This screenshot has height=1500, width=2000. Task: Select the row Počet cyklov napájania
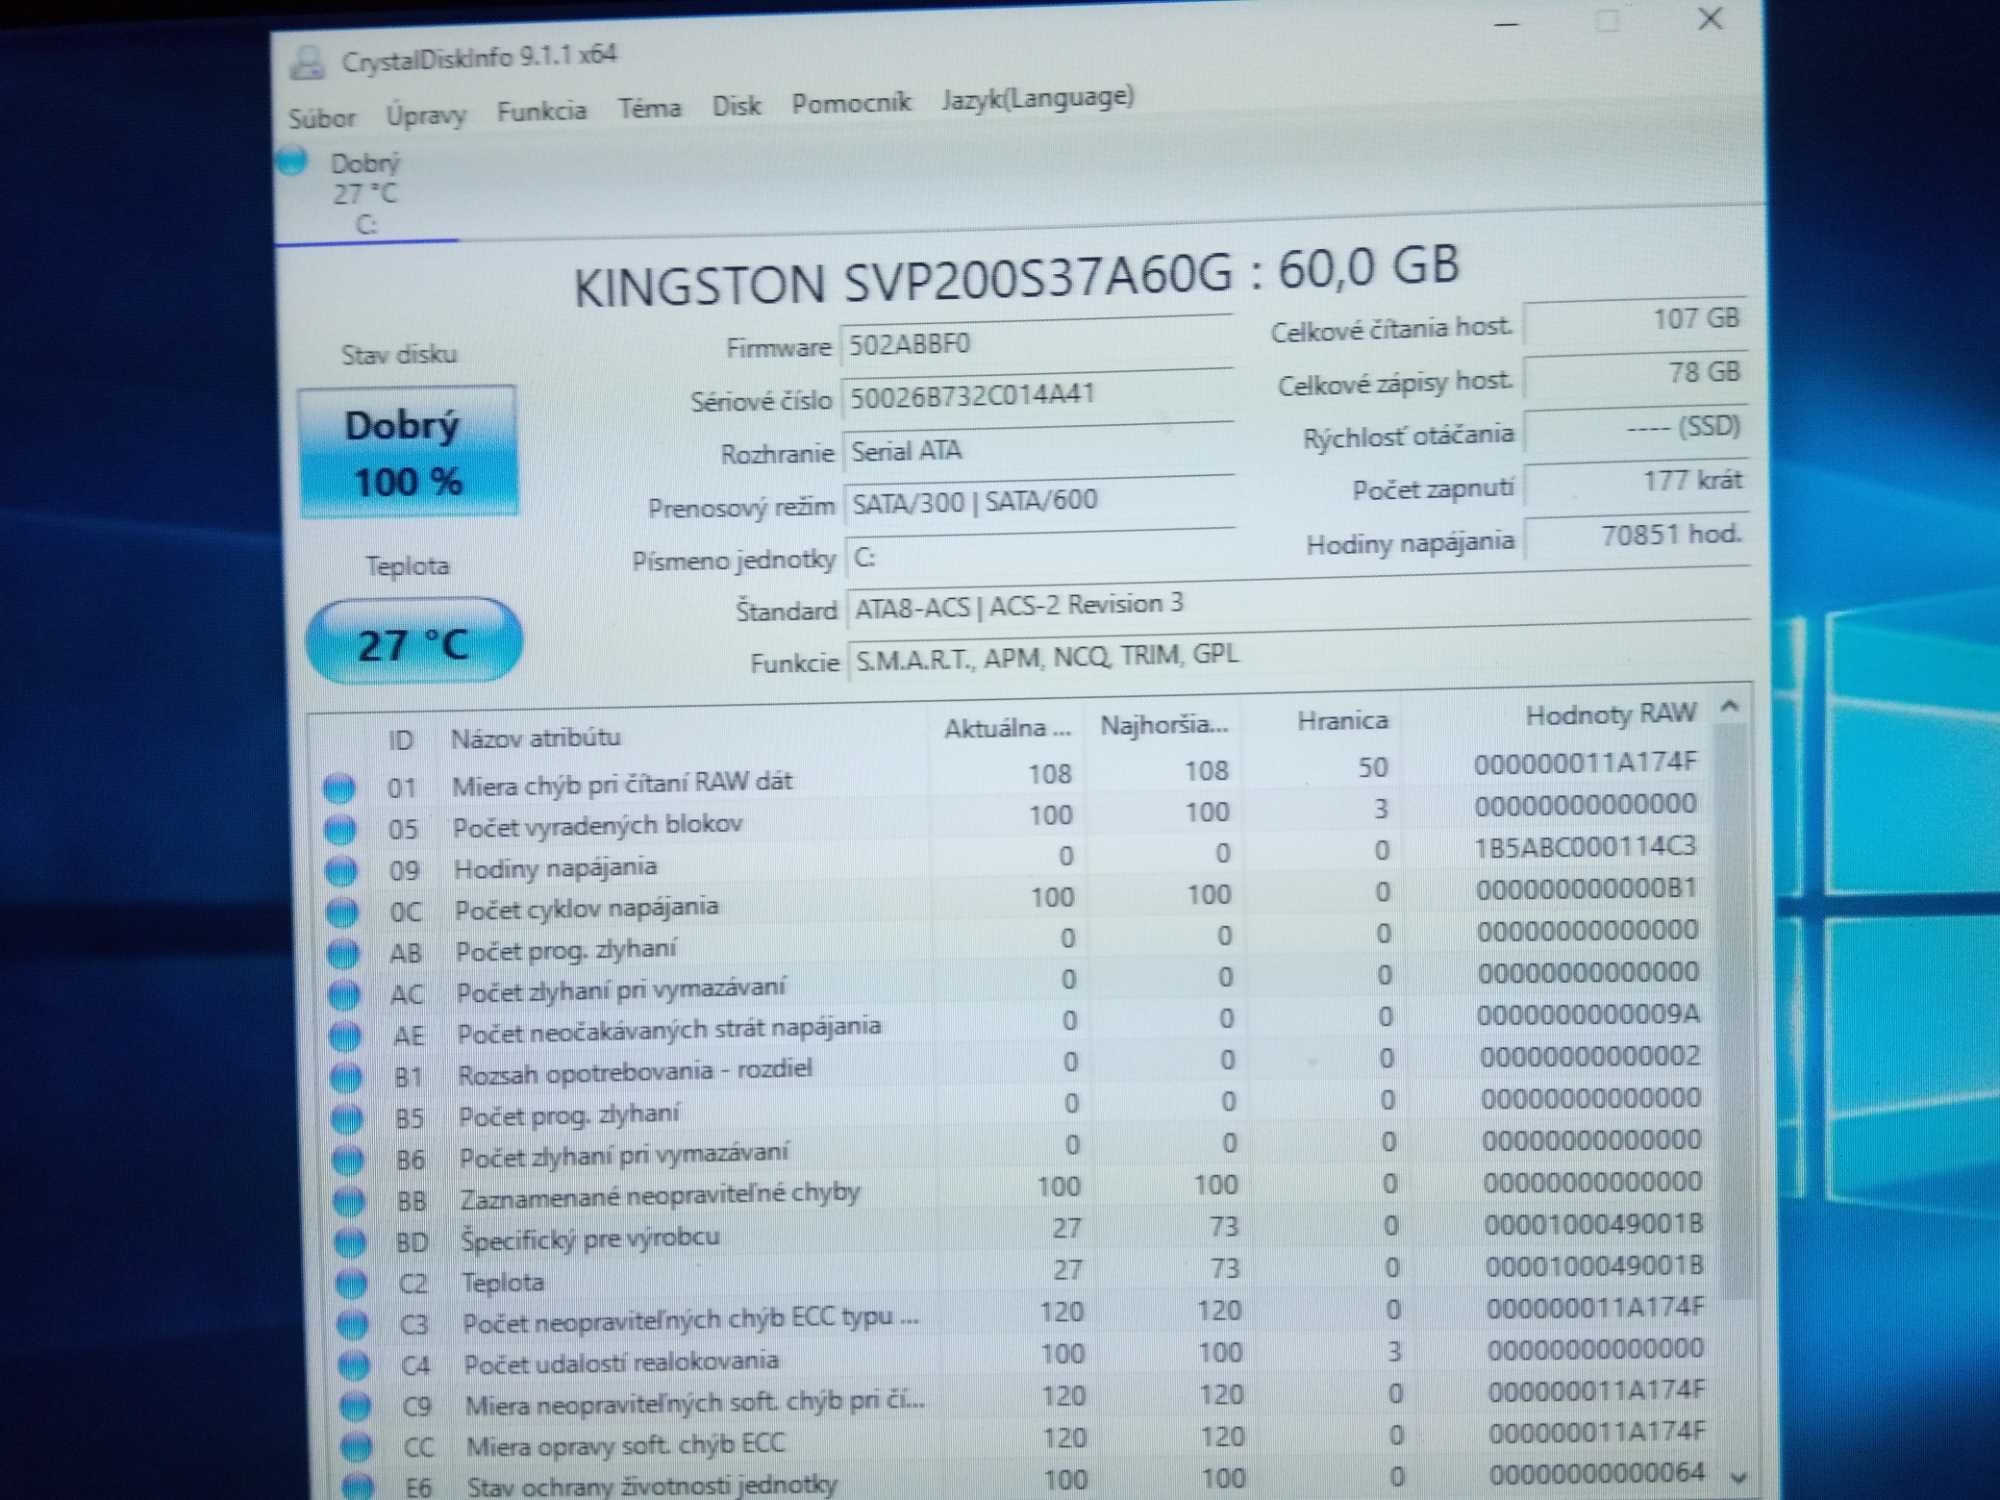(x=1015, y=900)
